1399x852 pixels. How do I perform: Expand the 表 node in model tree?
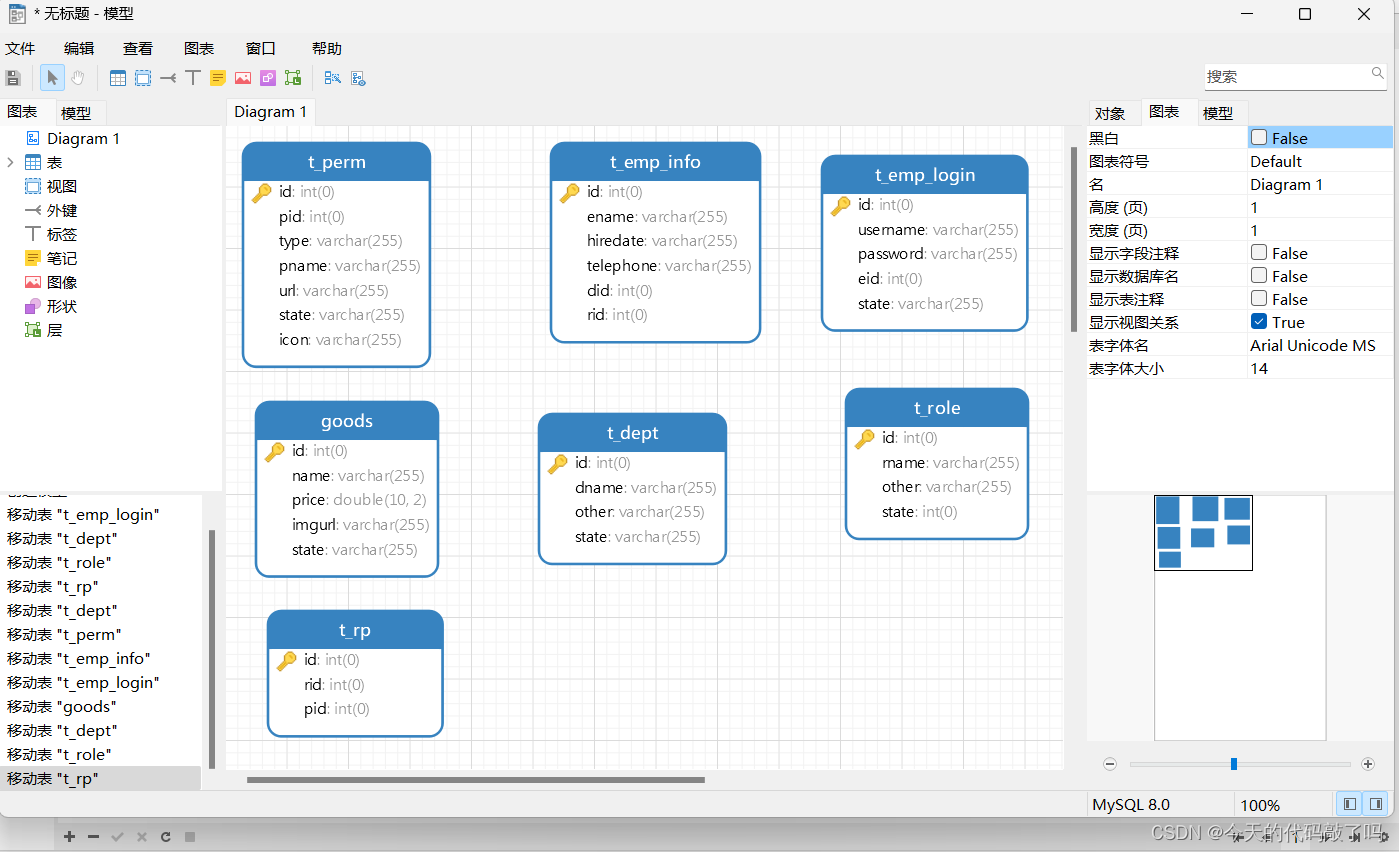[10, 163]
